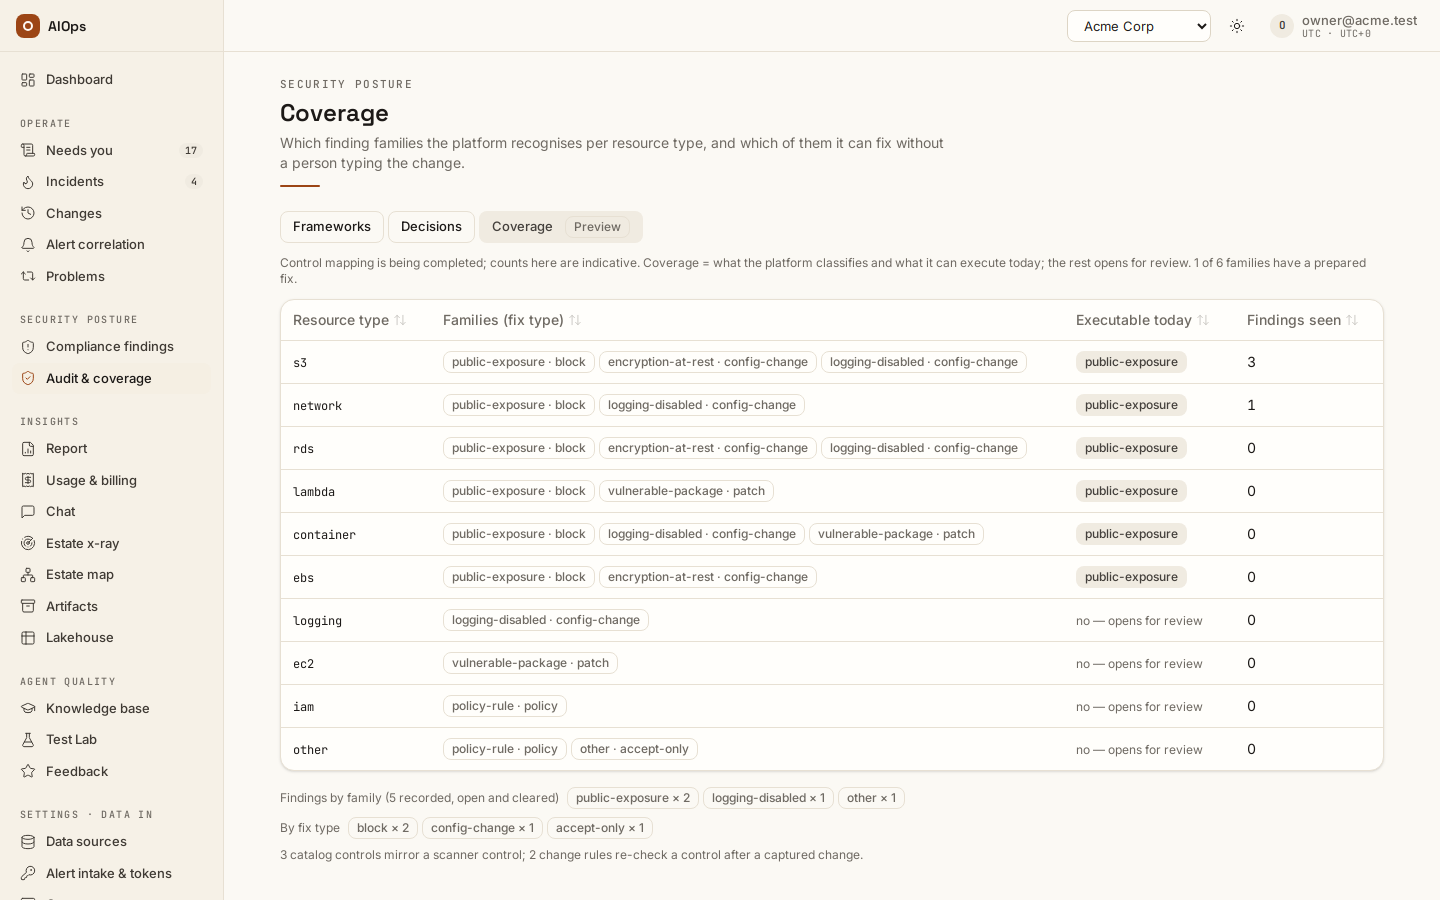Click the Needs you list icon
The height and width of the screenshot is (900, 1440).
(28, 151)
